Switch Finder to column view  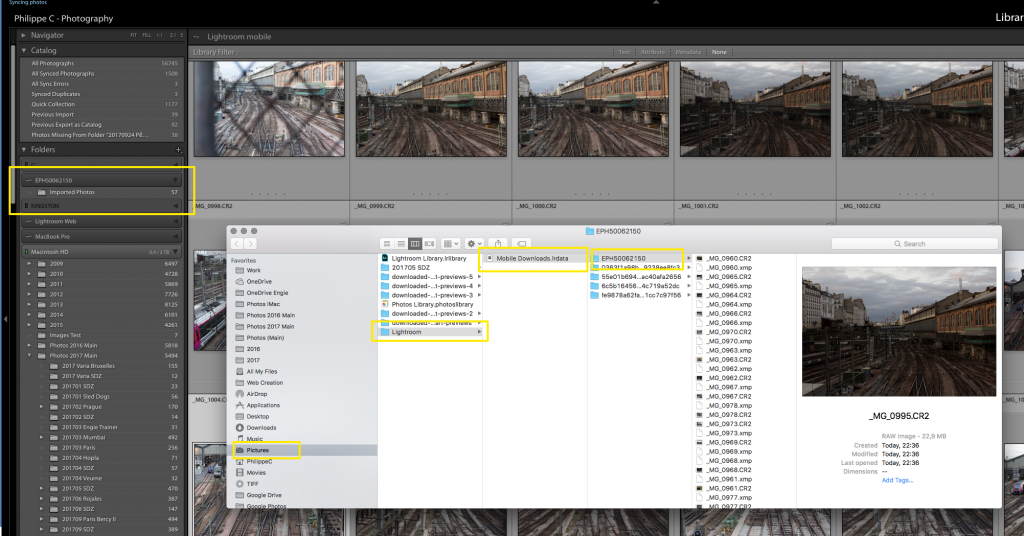click(x=415, y=244)
